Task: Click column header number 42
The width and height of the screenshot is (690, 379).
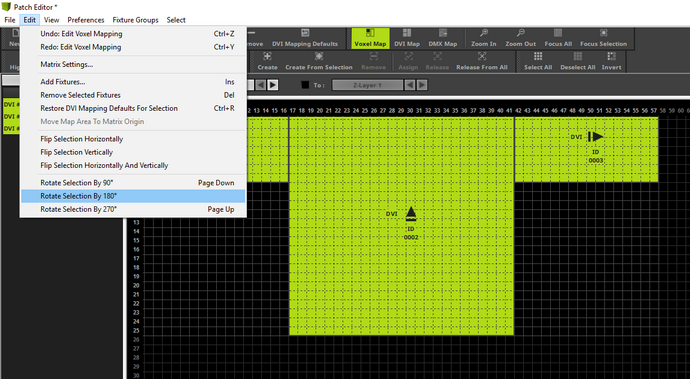Action: click(x=518, y=110)
